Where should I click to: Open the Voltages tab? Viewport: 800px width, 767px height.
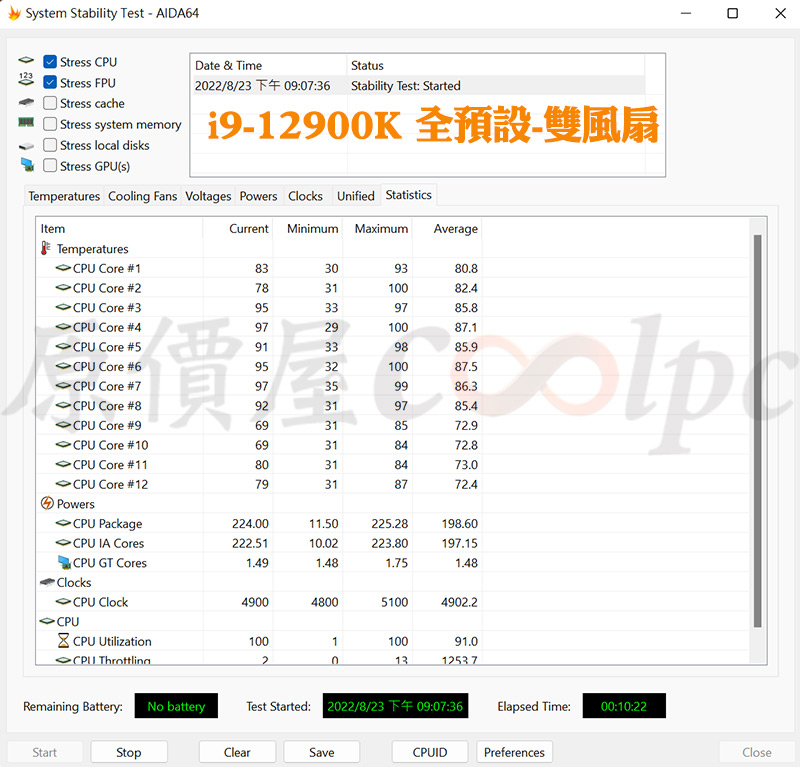(x=208, y=196)
